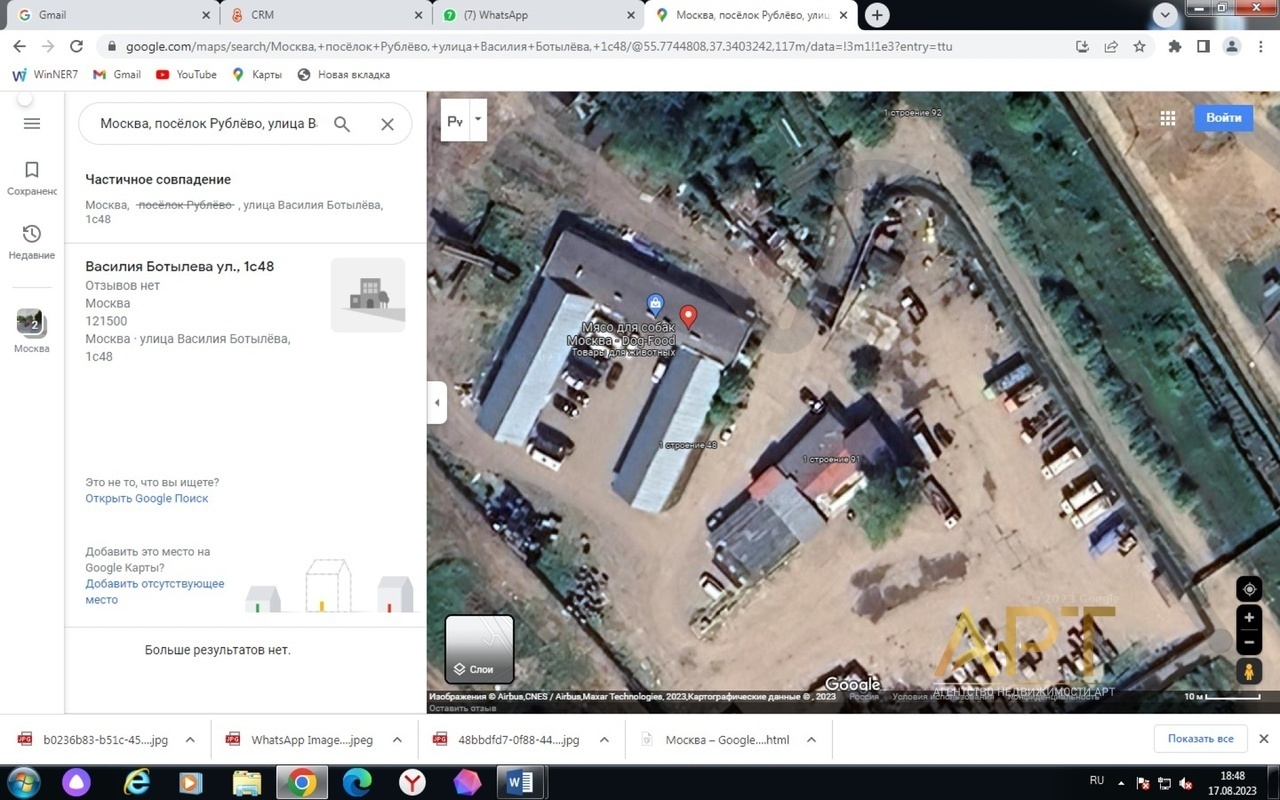Open the Открыть Google Поиск link
The height and width of the screenshot is (800, 1280).
[x=147, y=498]
